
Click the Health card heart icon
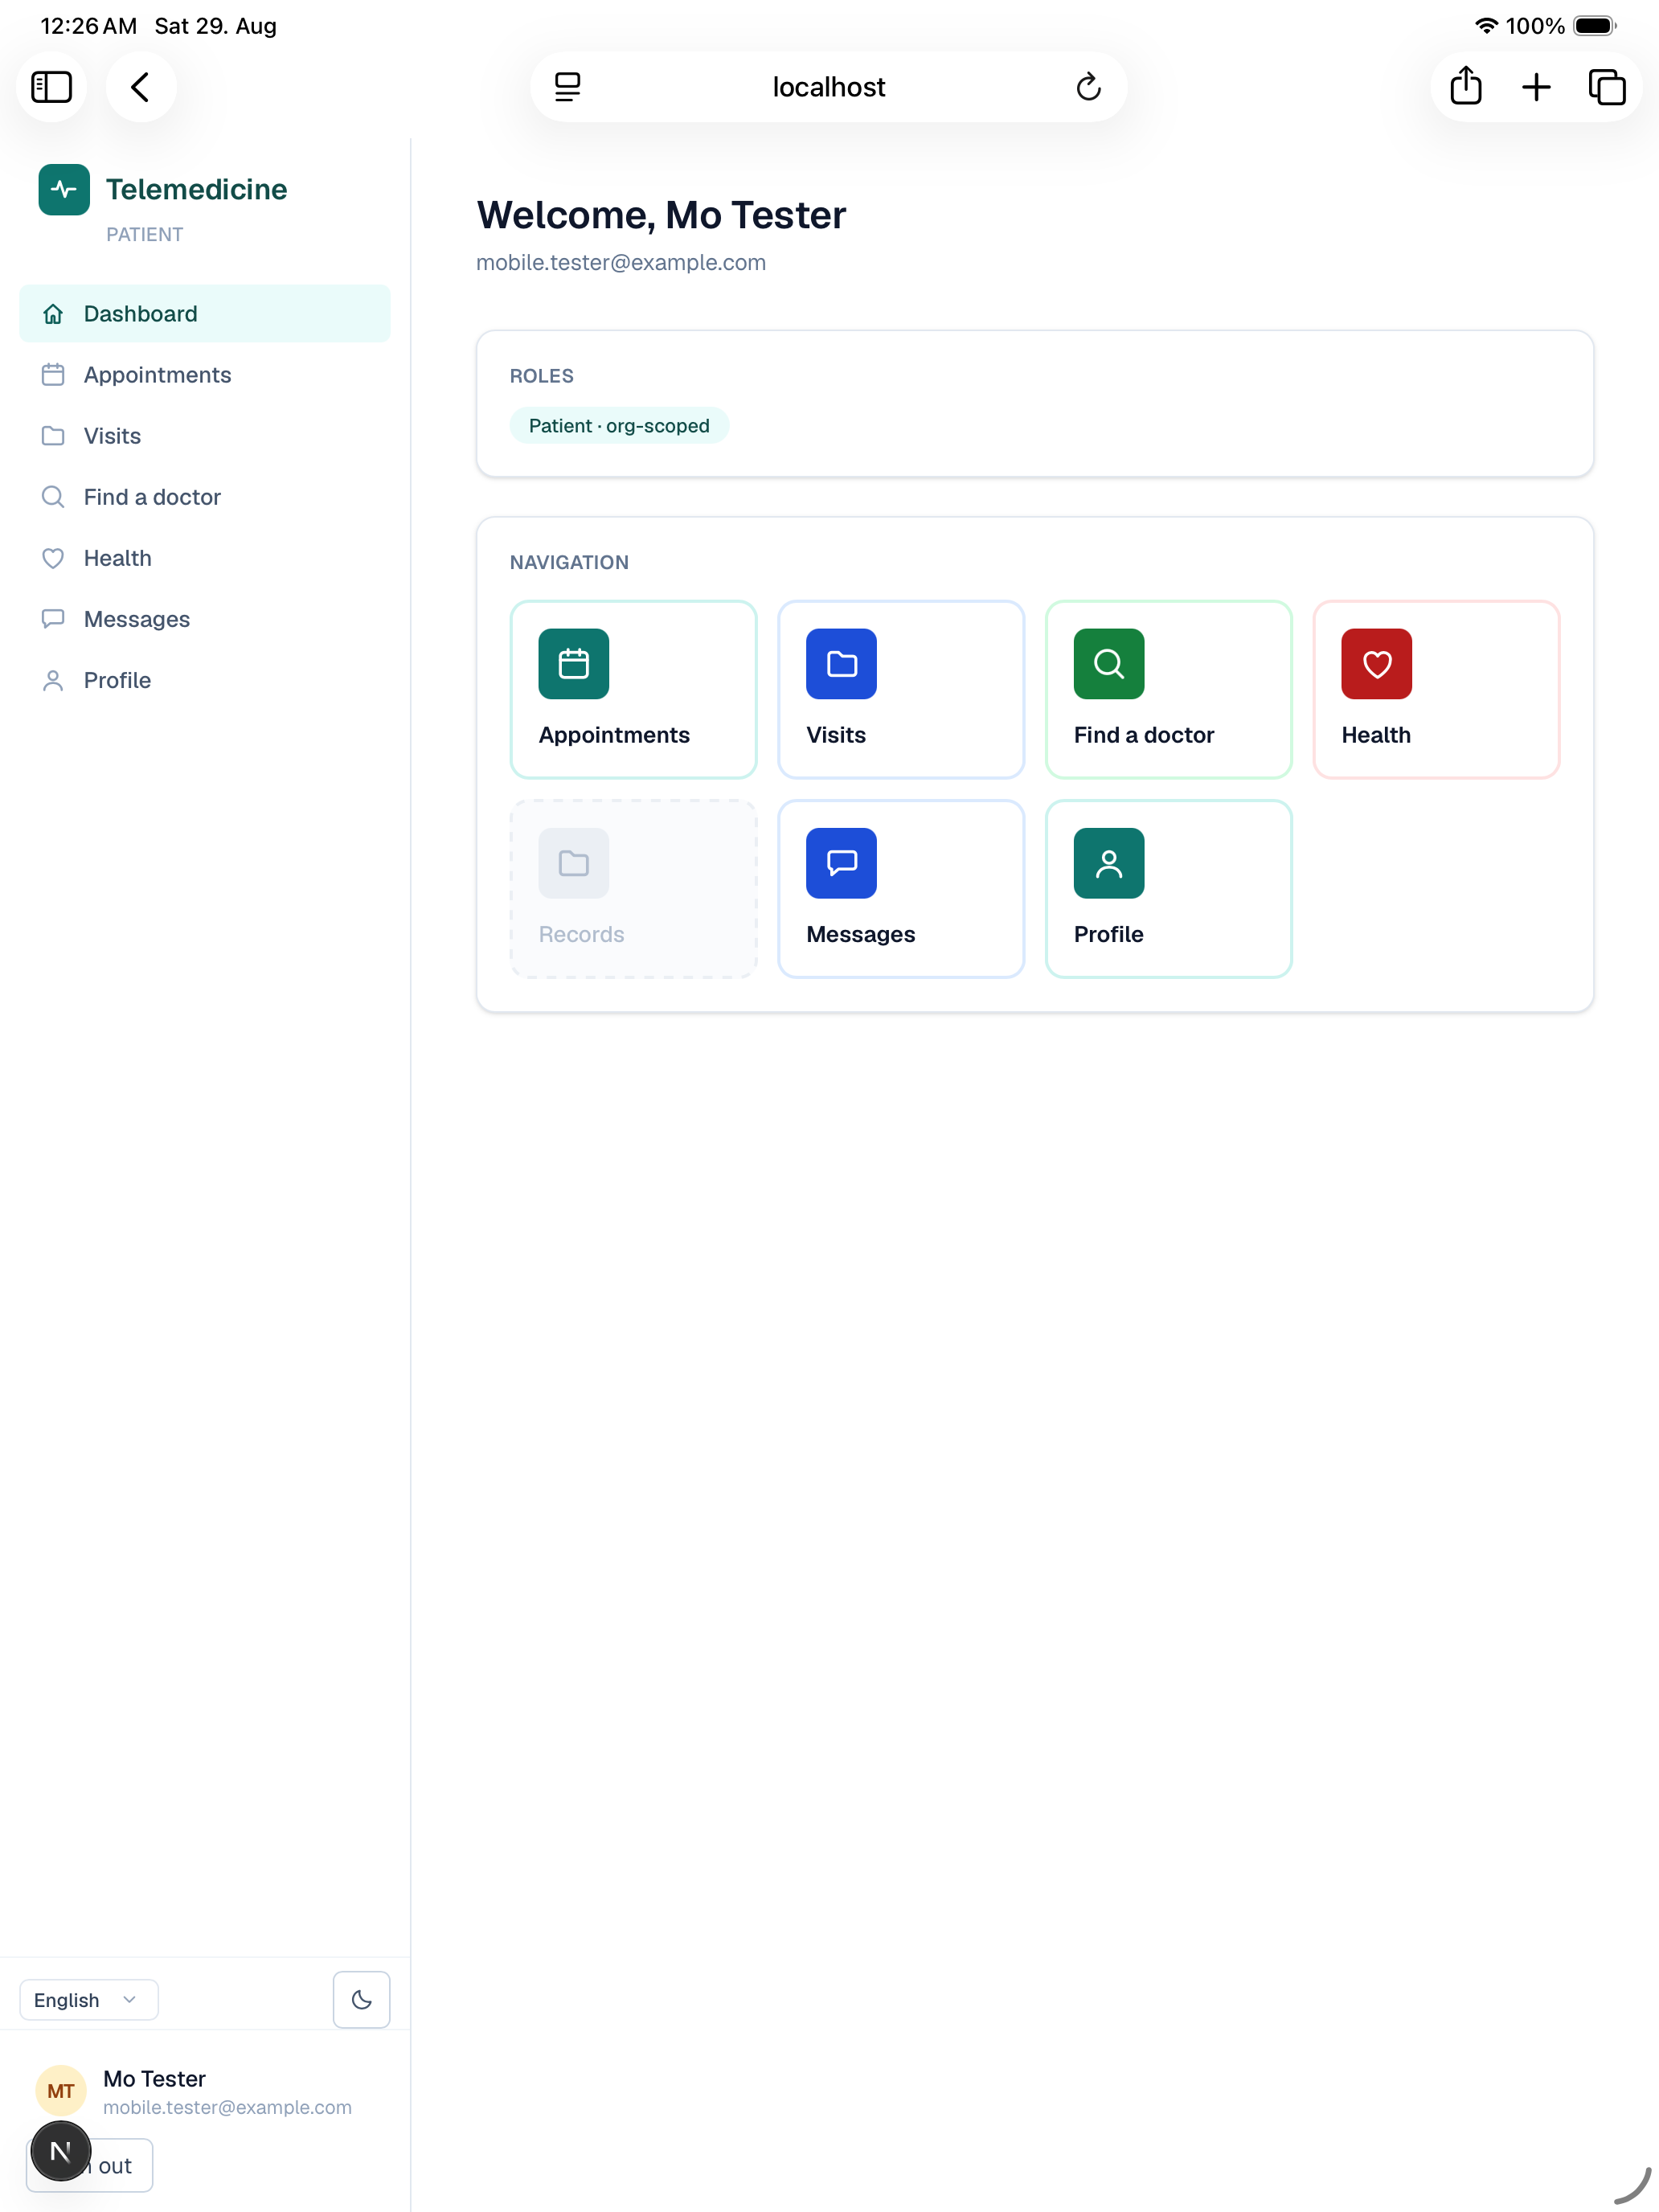tap(1377, 664)
